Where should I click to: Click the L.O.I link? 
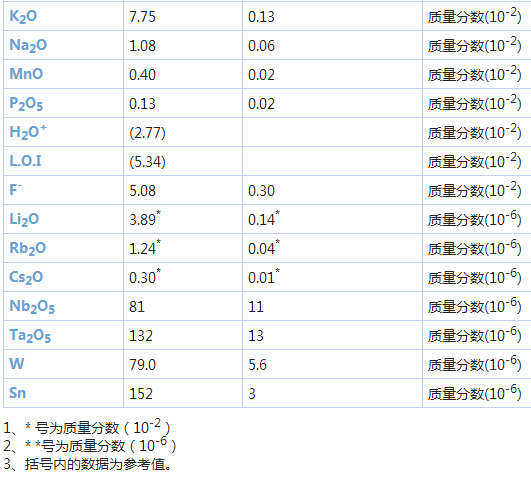click(25, 161)
